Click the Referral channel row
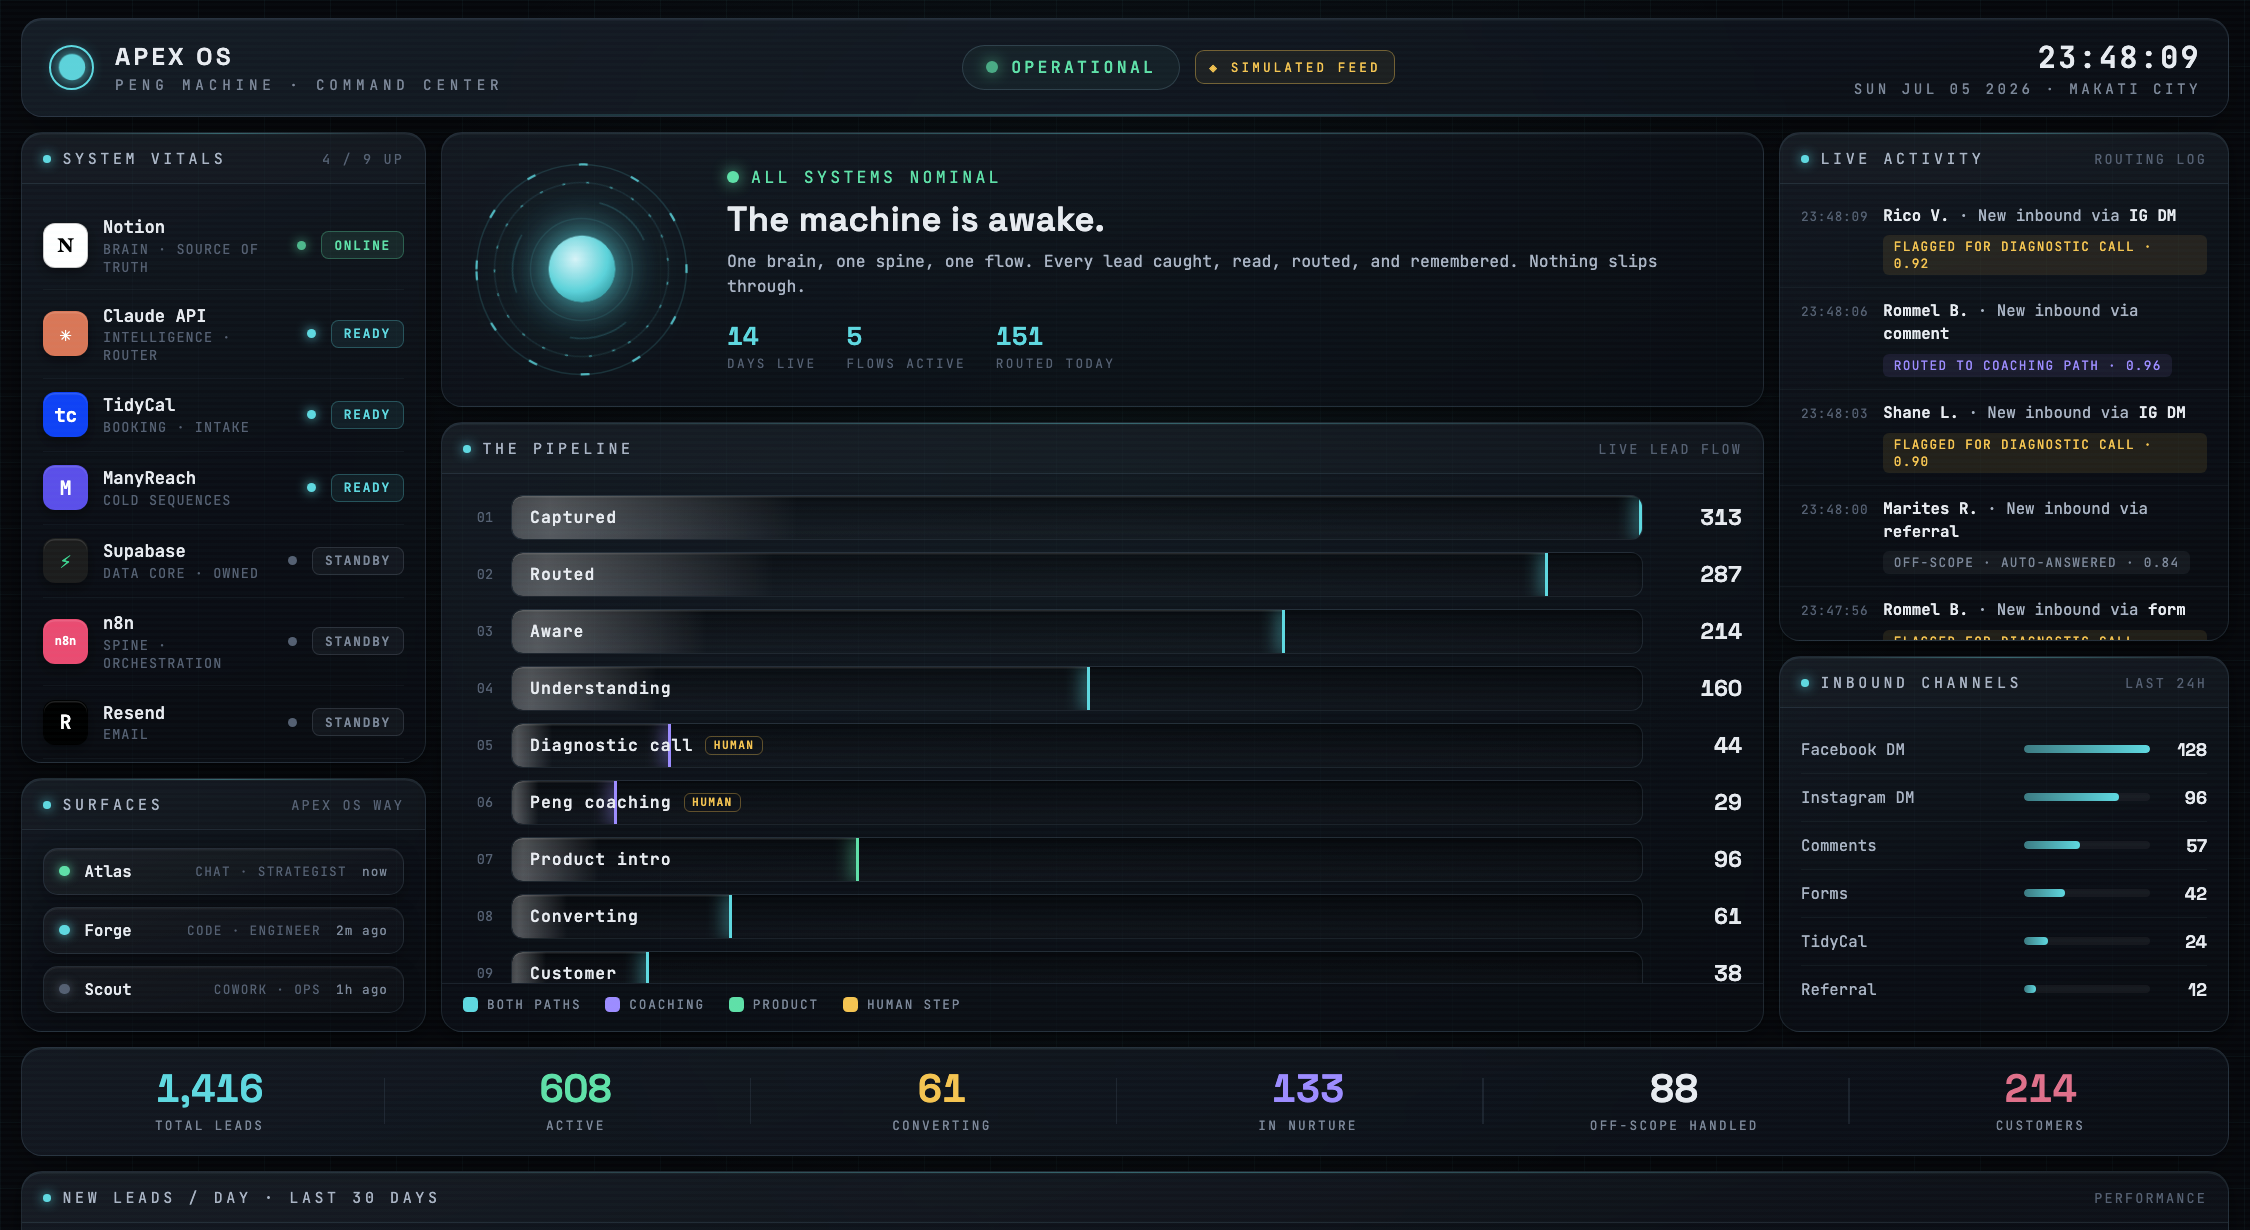Image resolution: width=2250 pixels, height=1230 pixels. tap(2003, 989)
